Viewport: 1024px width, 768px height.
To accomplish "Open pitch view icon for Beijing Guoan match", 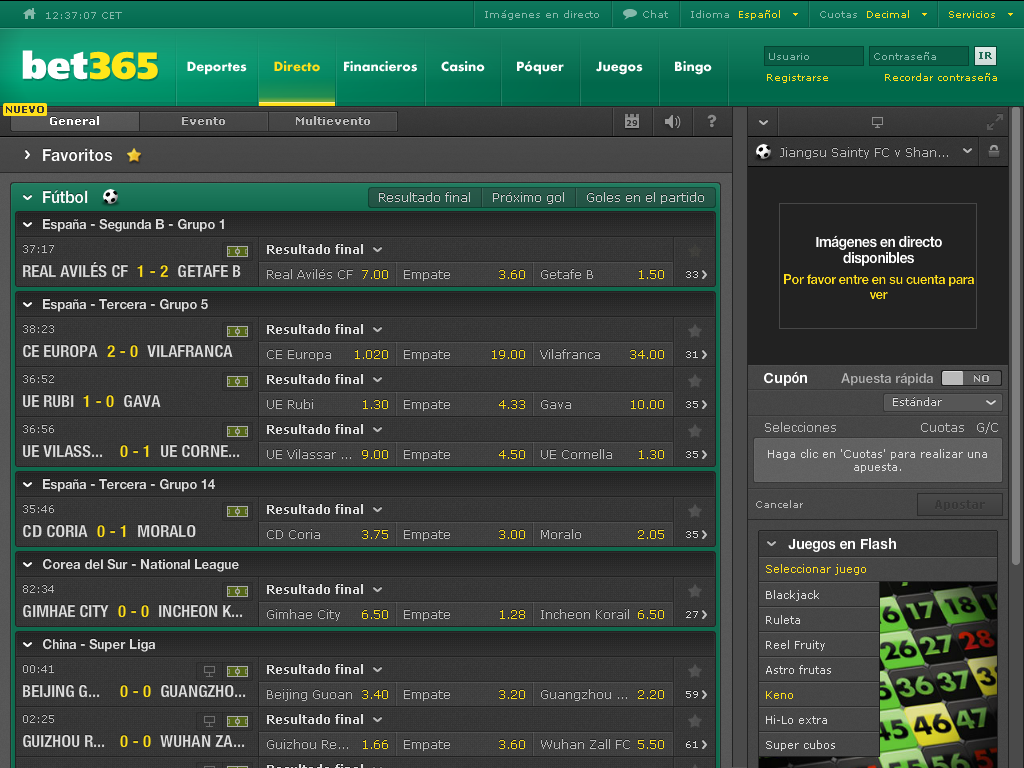I will tap(237, 671).
